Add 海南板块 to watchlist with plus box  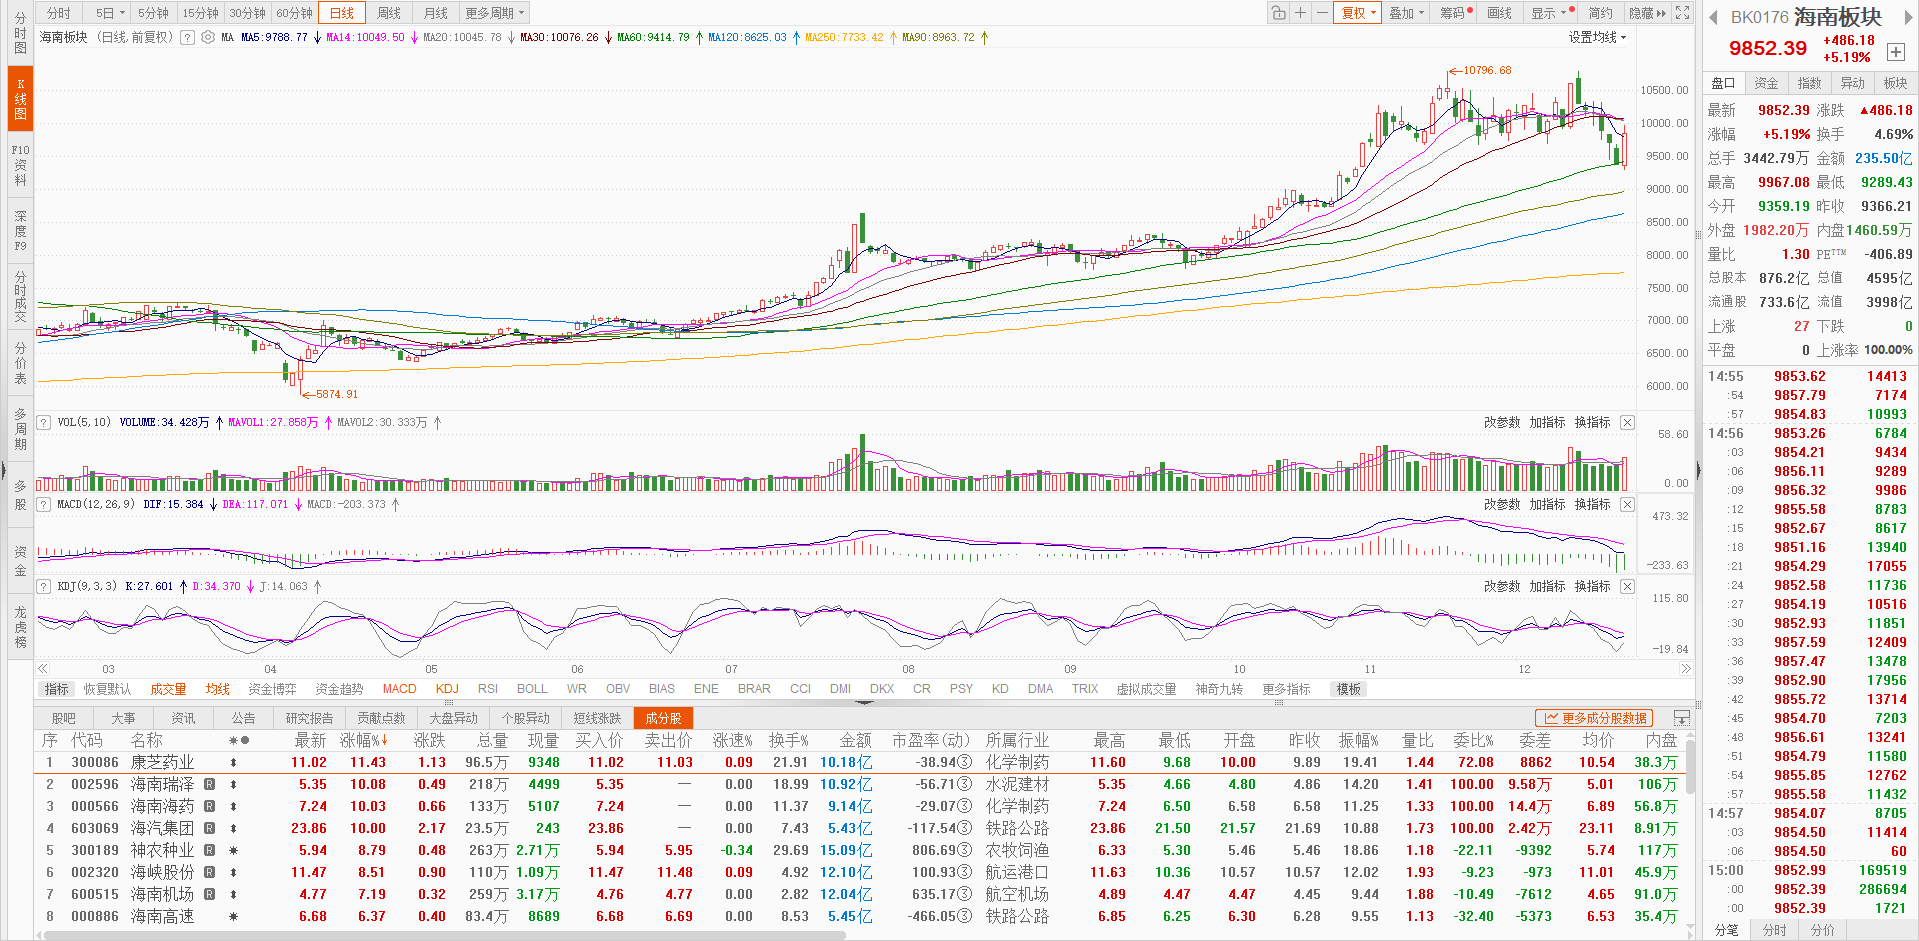(x=1895, y=52)
